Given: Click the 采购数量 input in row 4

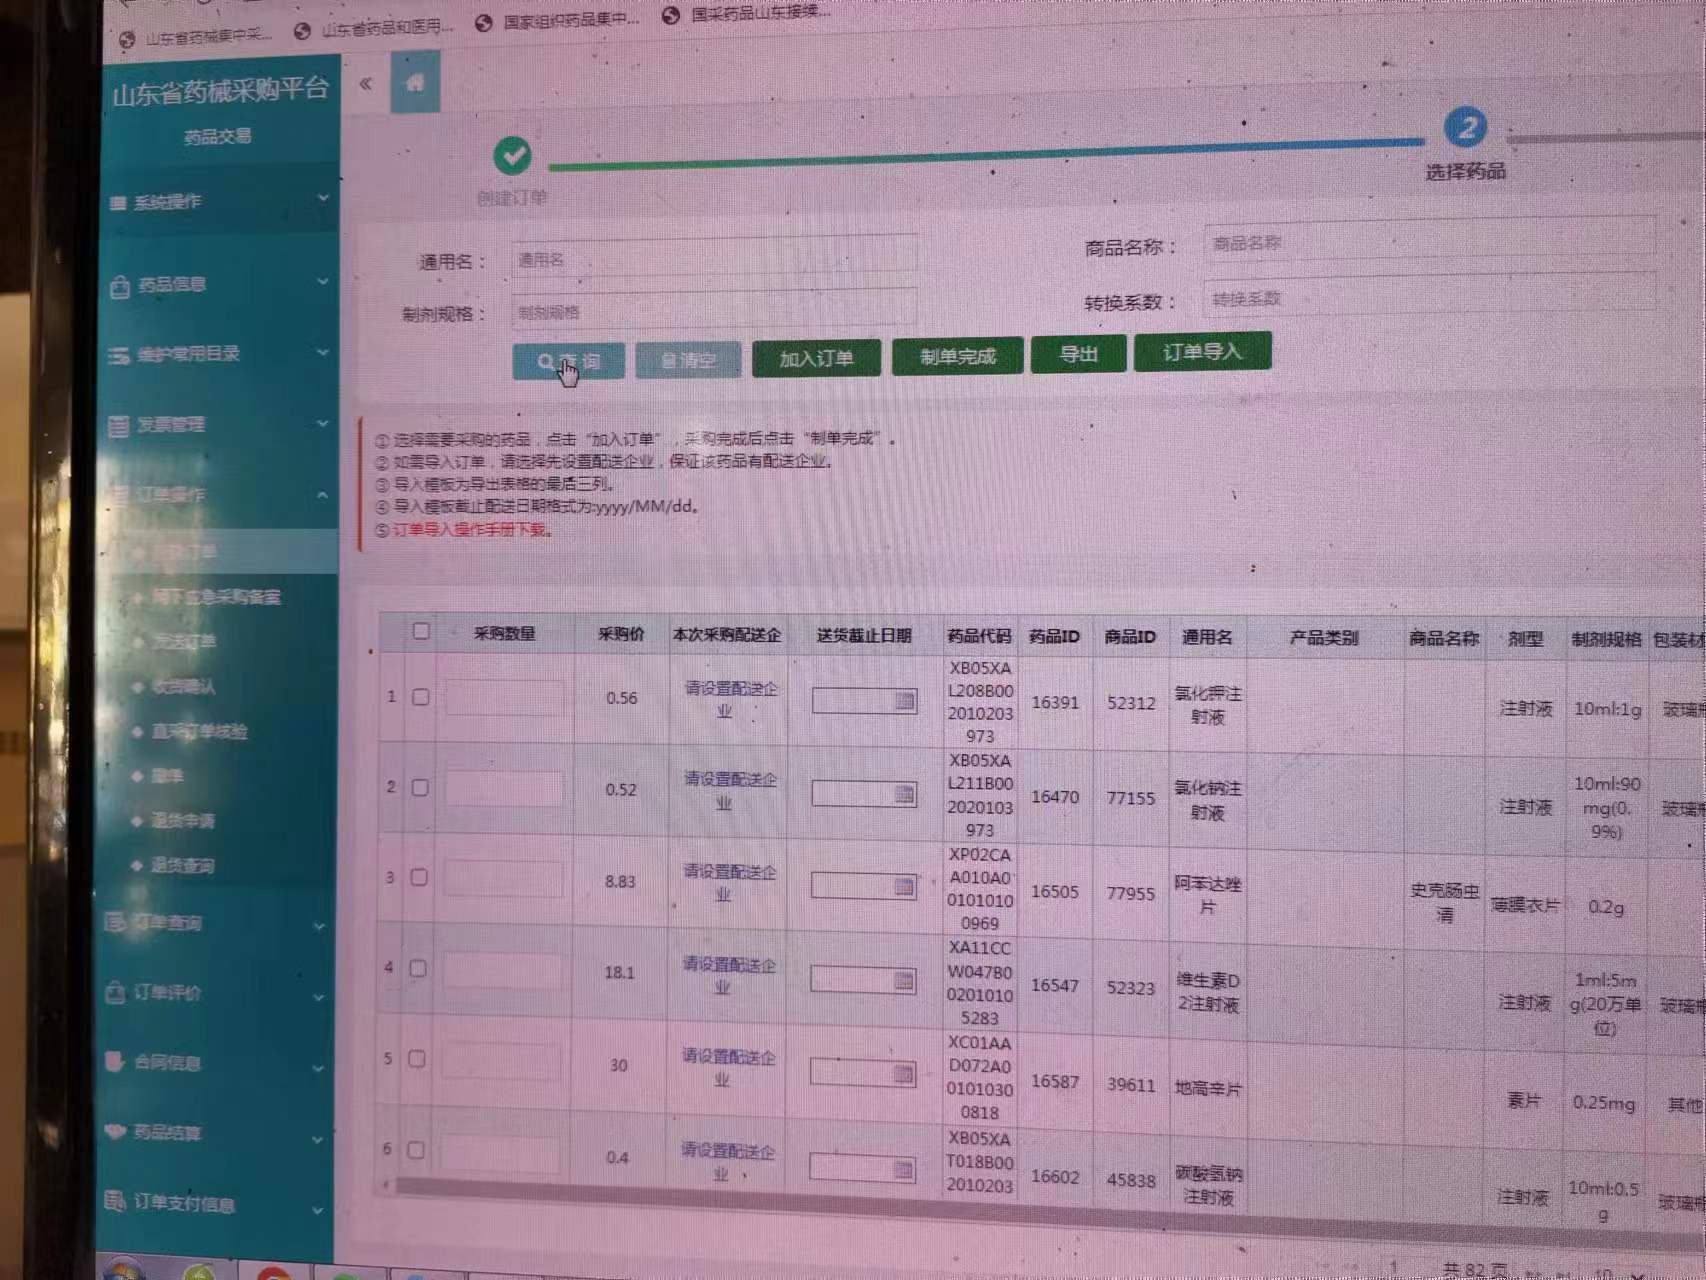Looking at the screenshot, I should (502, 970).
